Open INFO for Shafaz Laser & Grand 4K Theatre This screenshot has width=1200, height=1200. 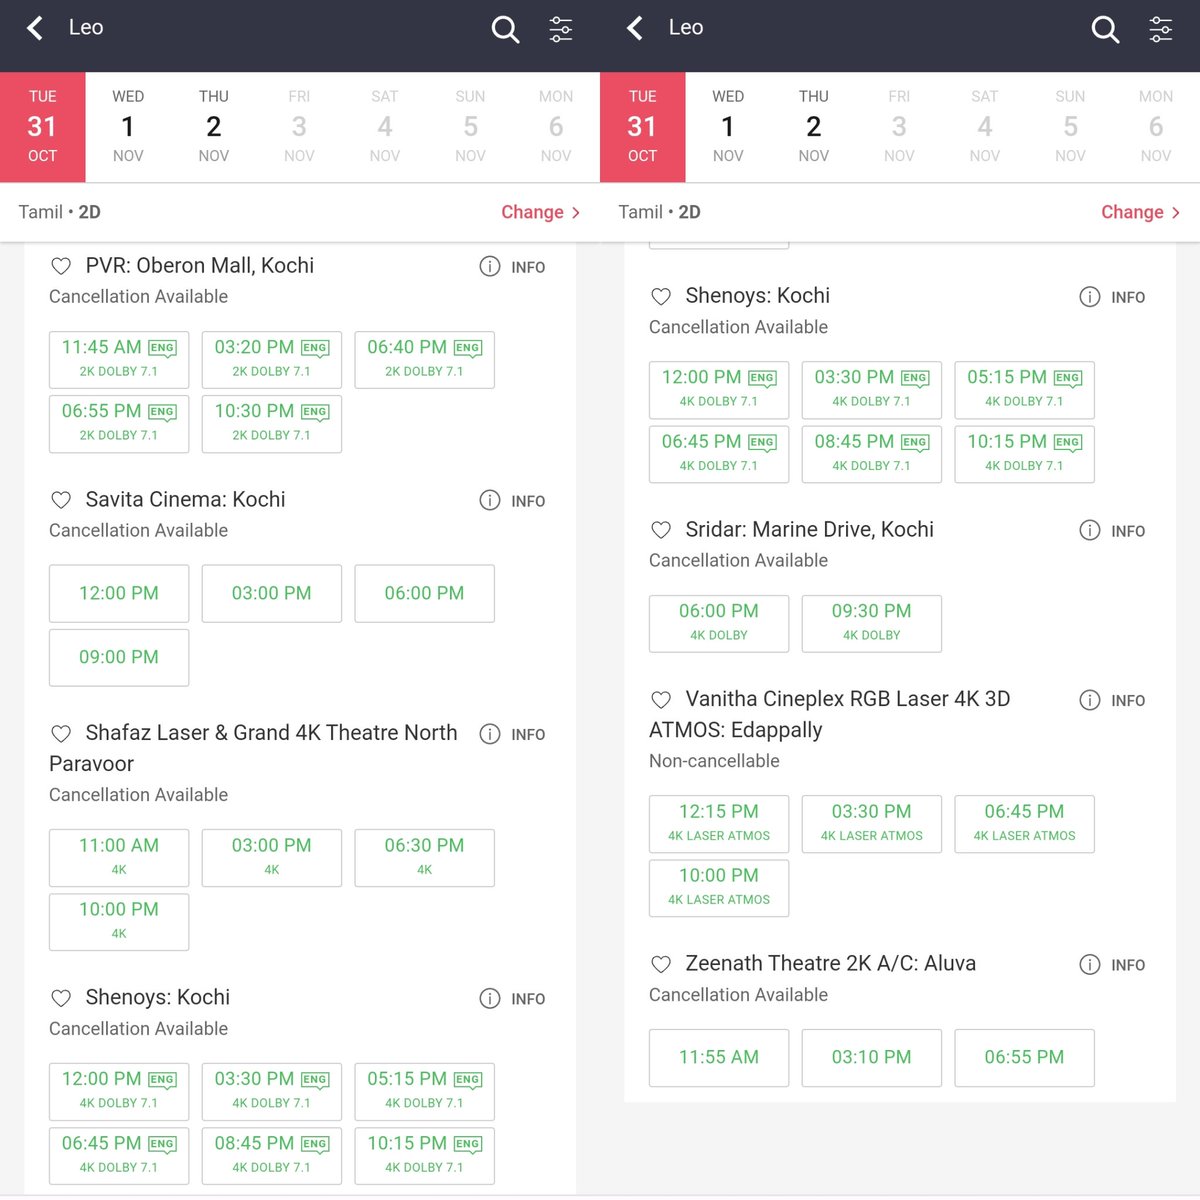click(512, 734)
